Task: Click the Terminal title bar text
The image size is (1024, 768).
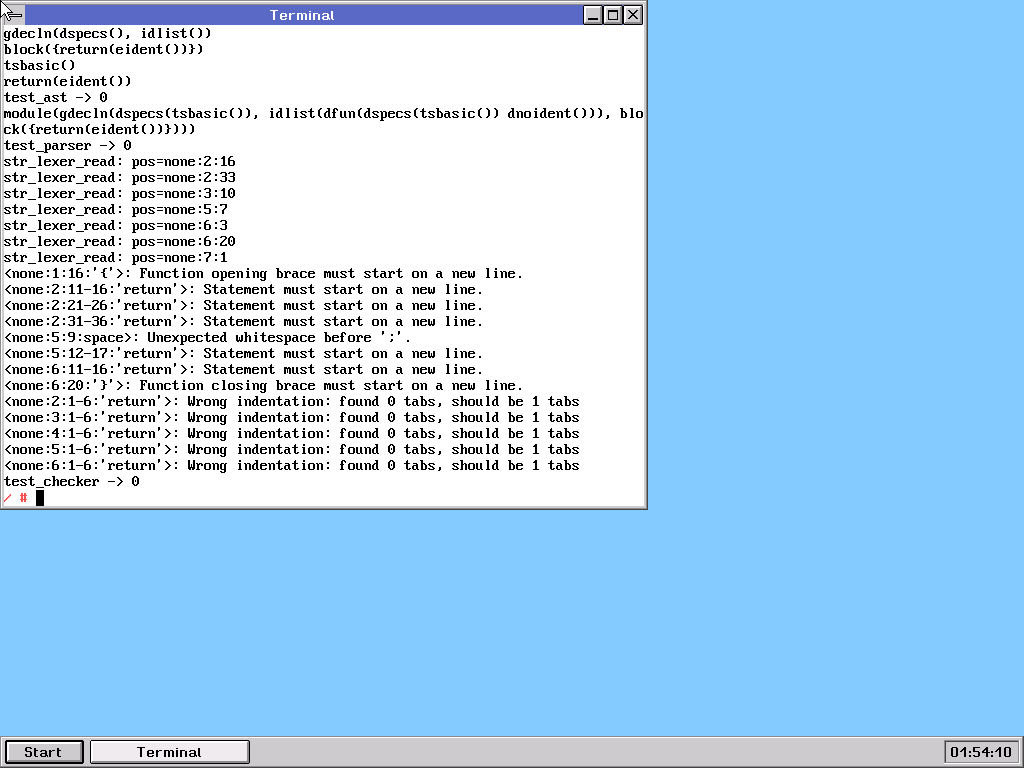Action: [302, 15]
